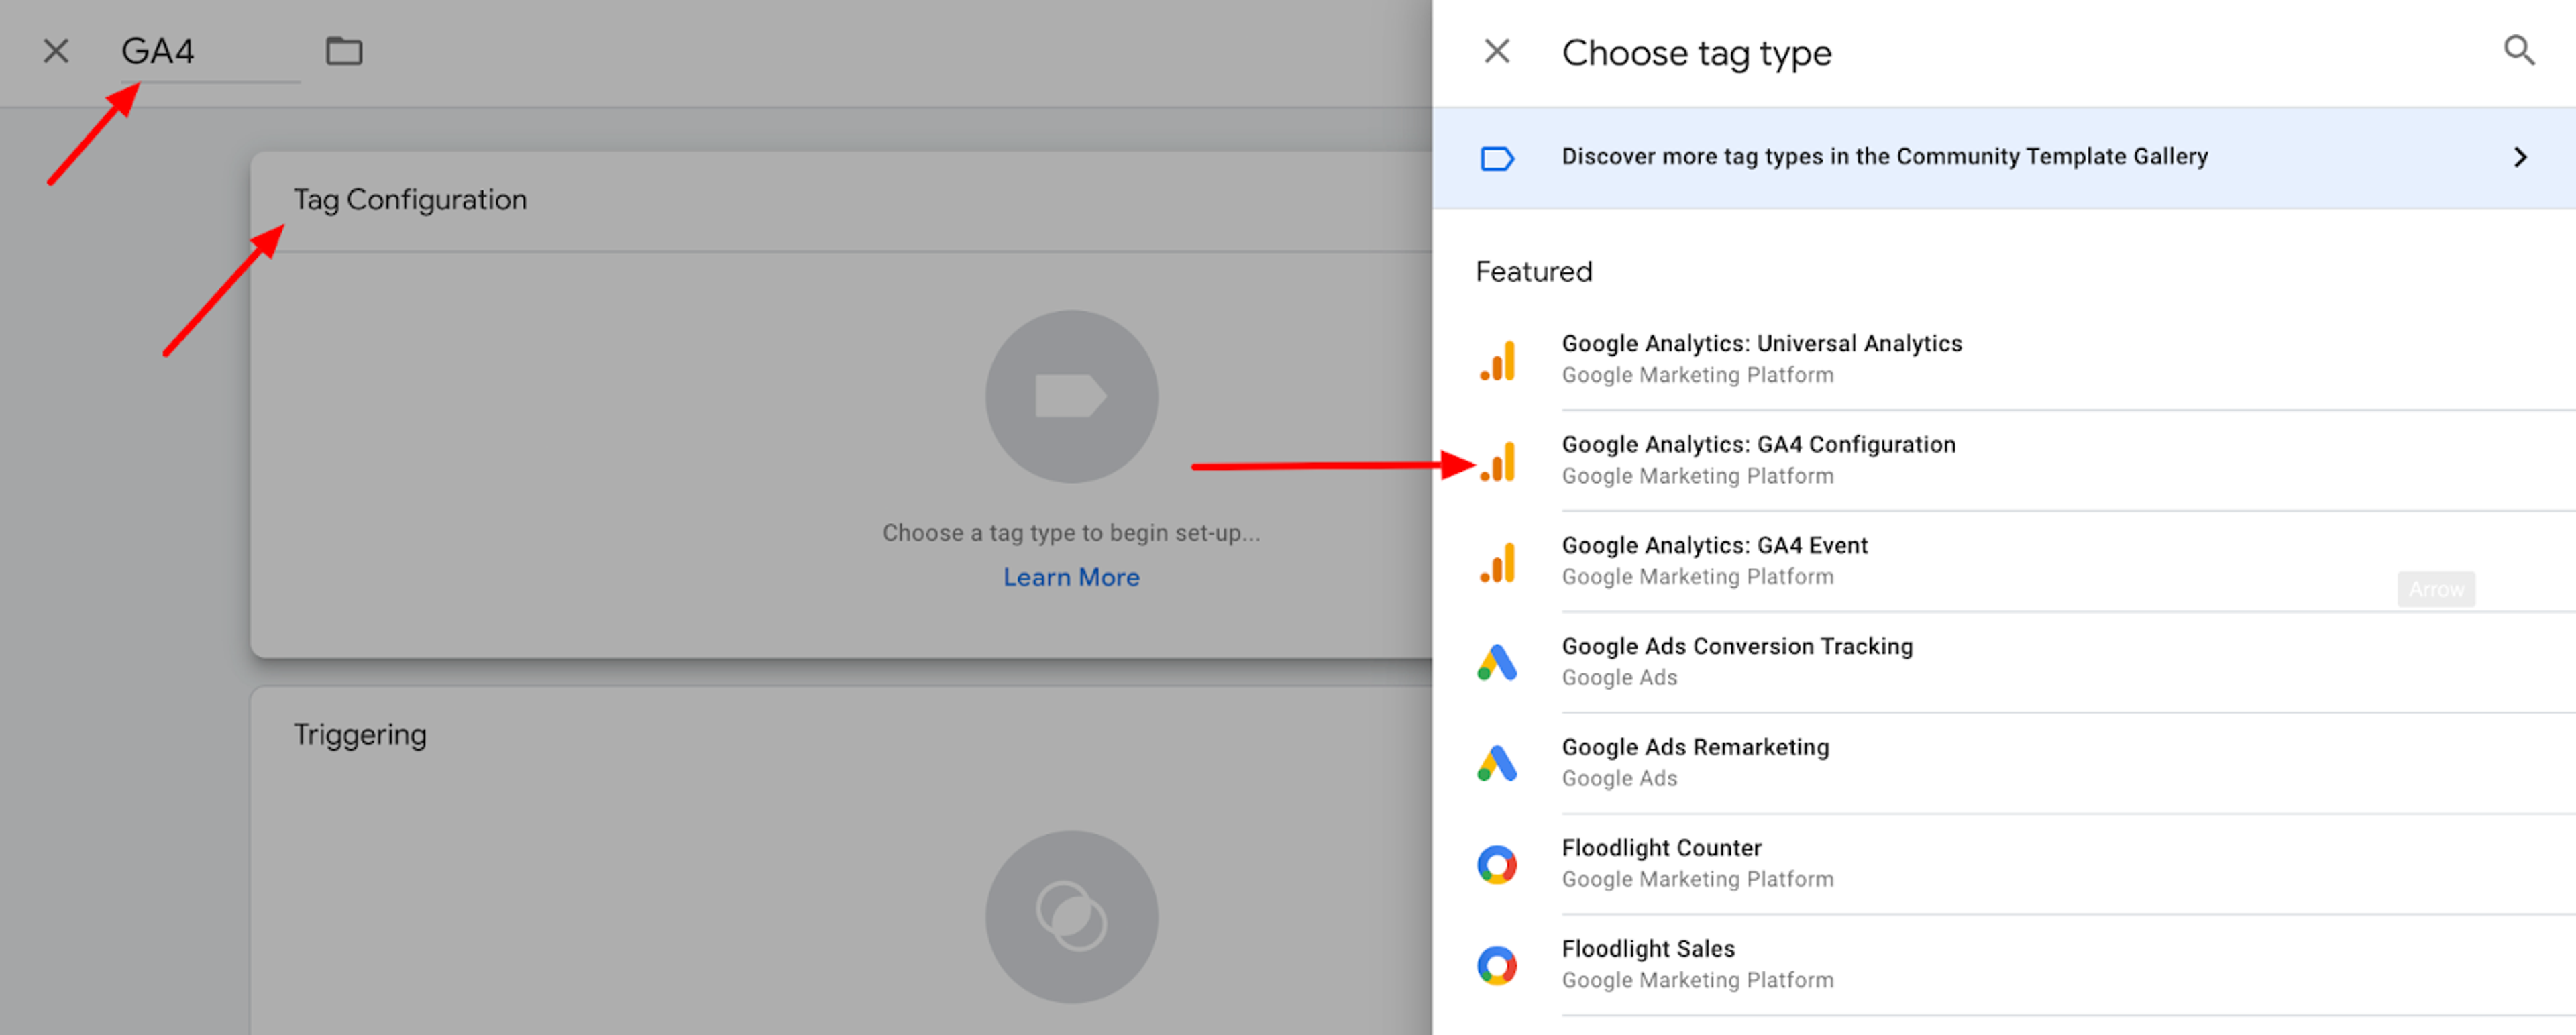Click Floodlight Sales ring icon
Image resolution: width=2576 pixels, height=1035 pixels.
tap(1497, 965)
